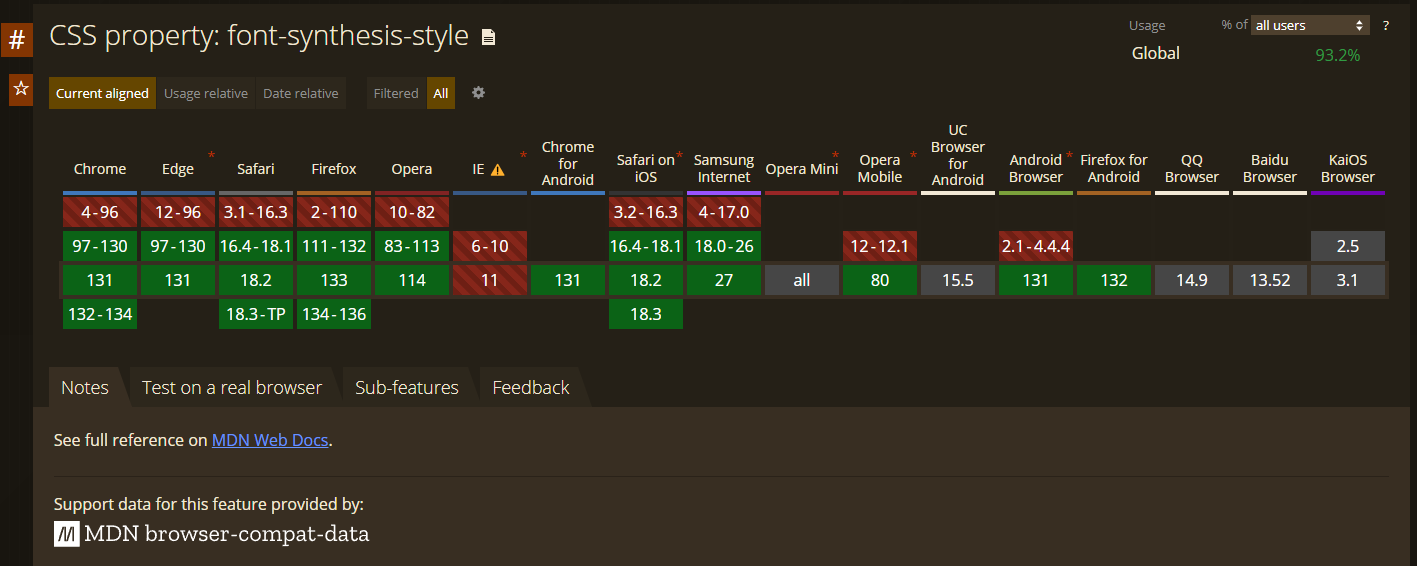
Task: Select IE 11 cell
Action: [490, 280]
